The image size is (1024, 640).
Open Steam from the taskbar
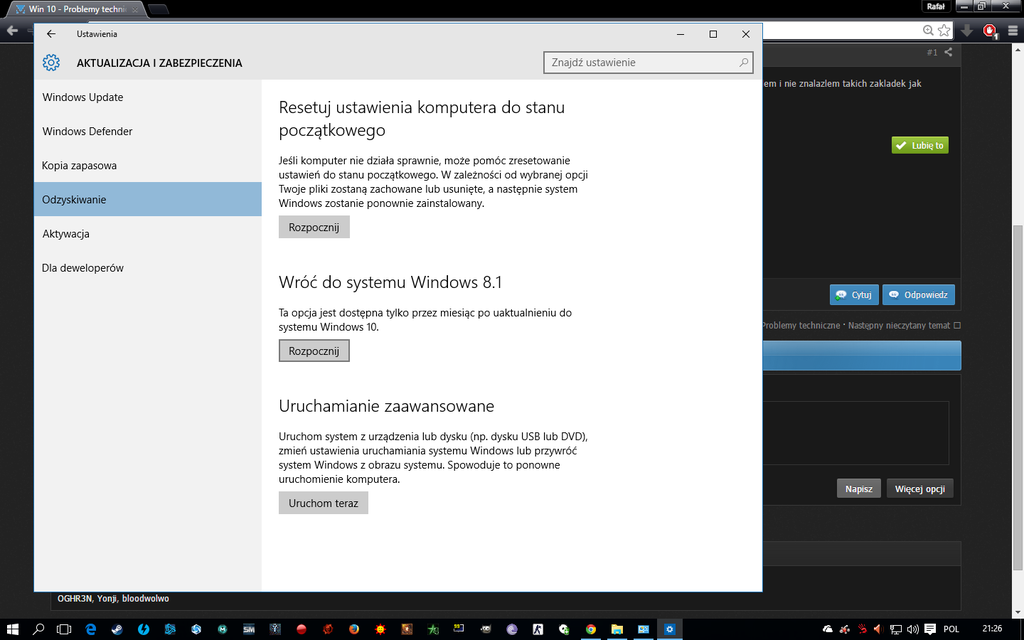(117, 630)
